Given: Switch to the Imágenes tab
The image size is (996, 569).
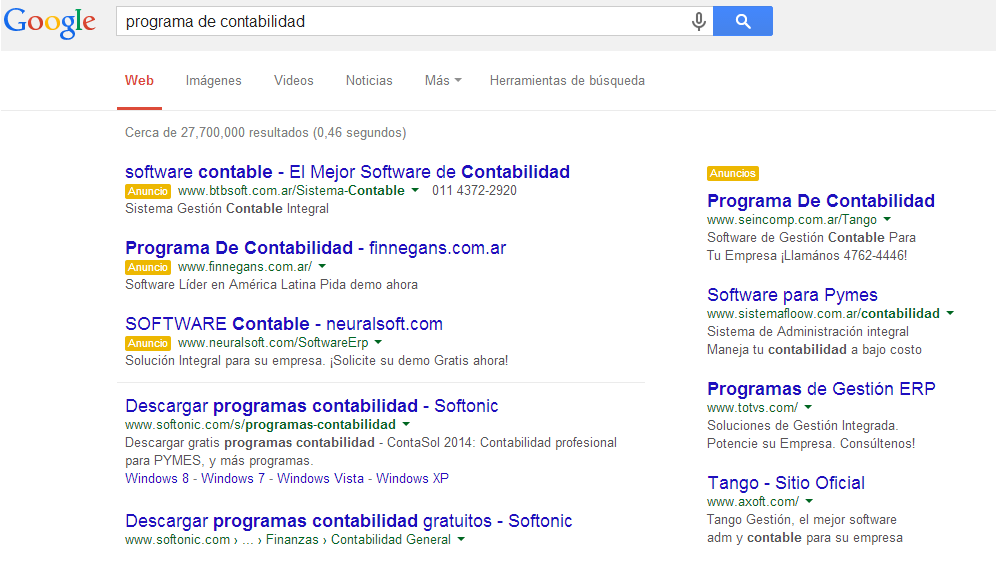Looking at the screenshot, I should [213, 81].
